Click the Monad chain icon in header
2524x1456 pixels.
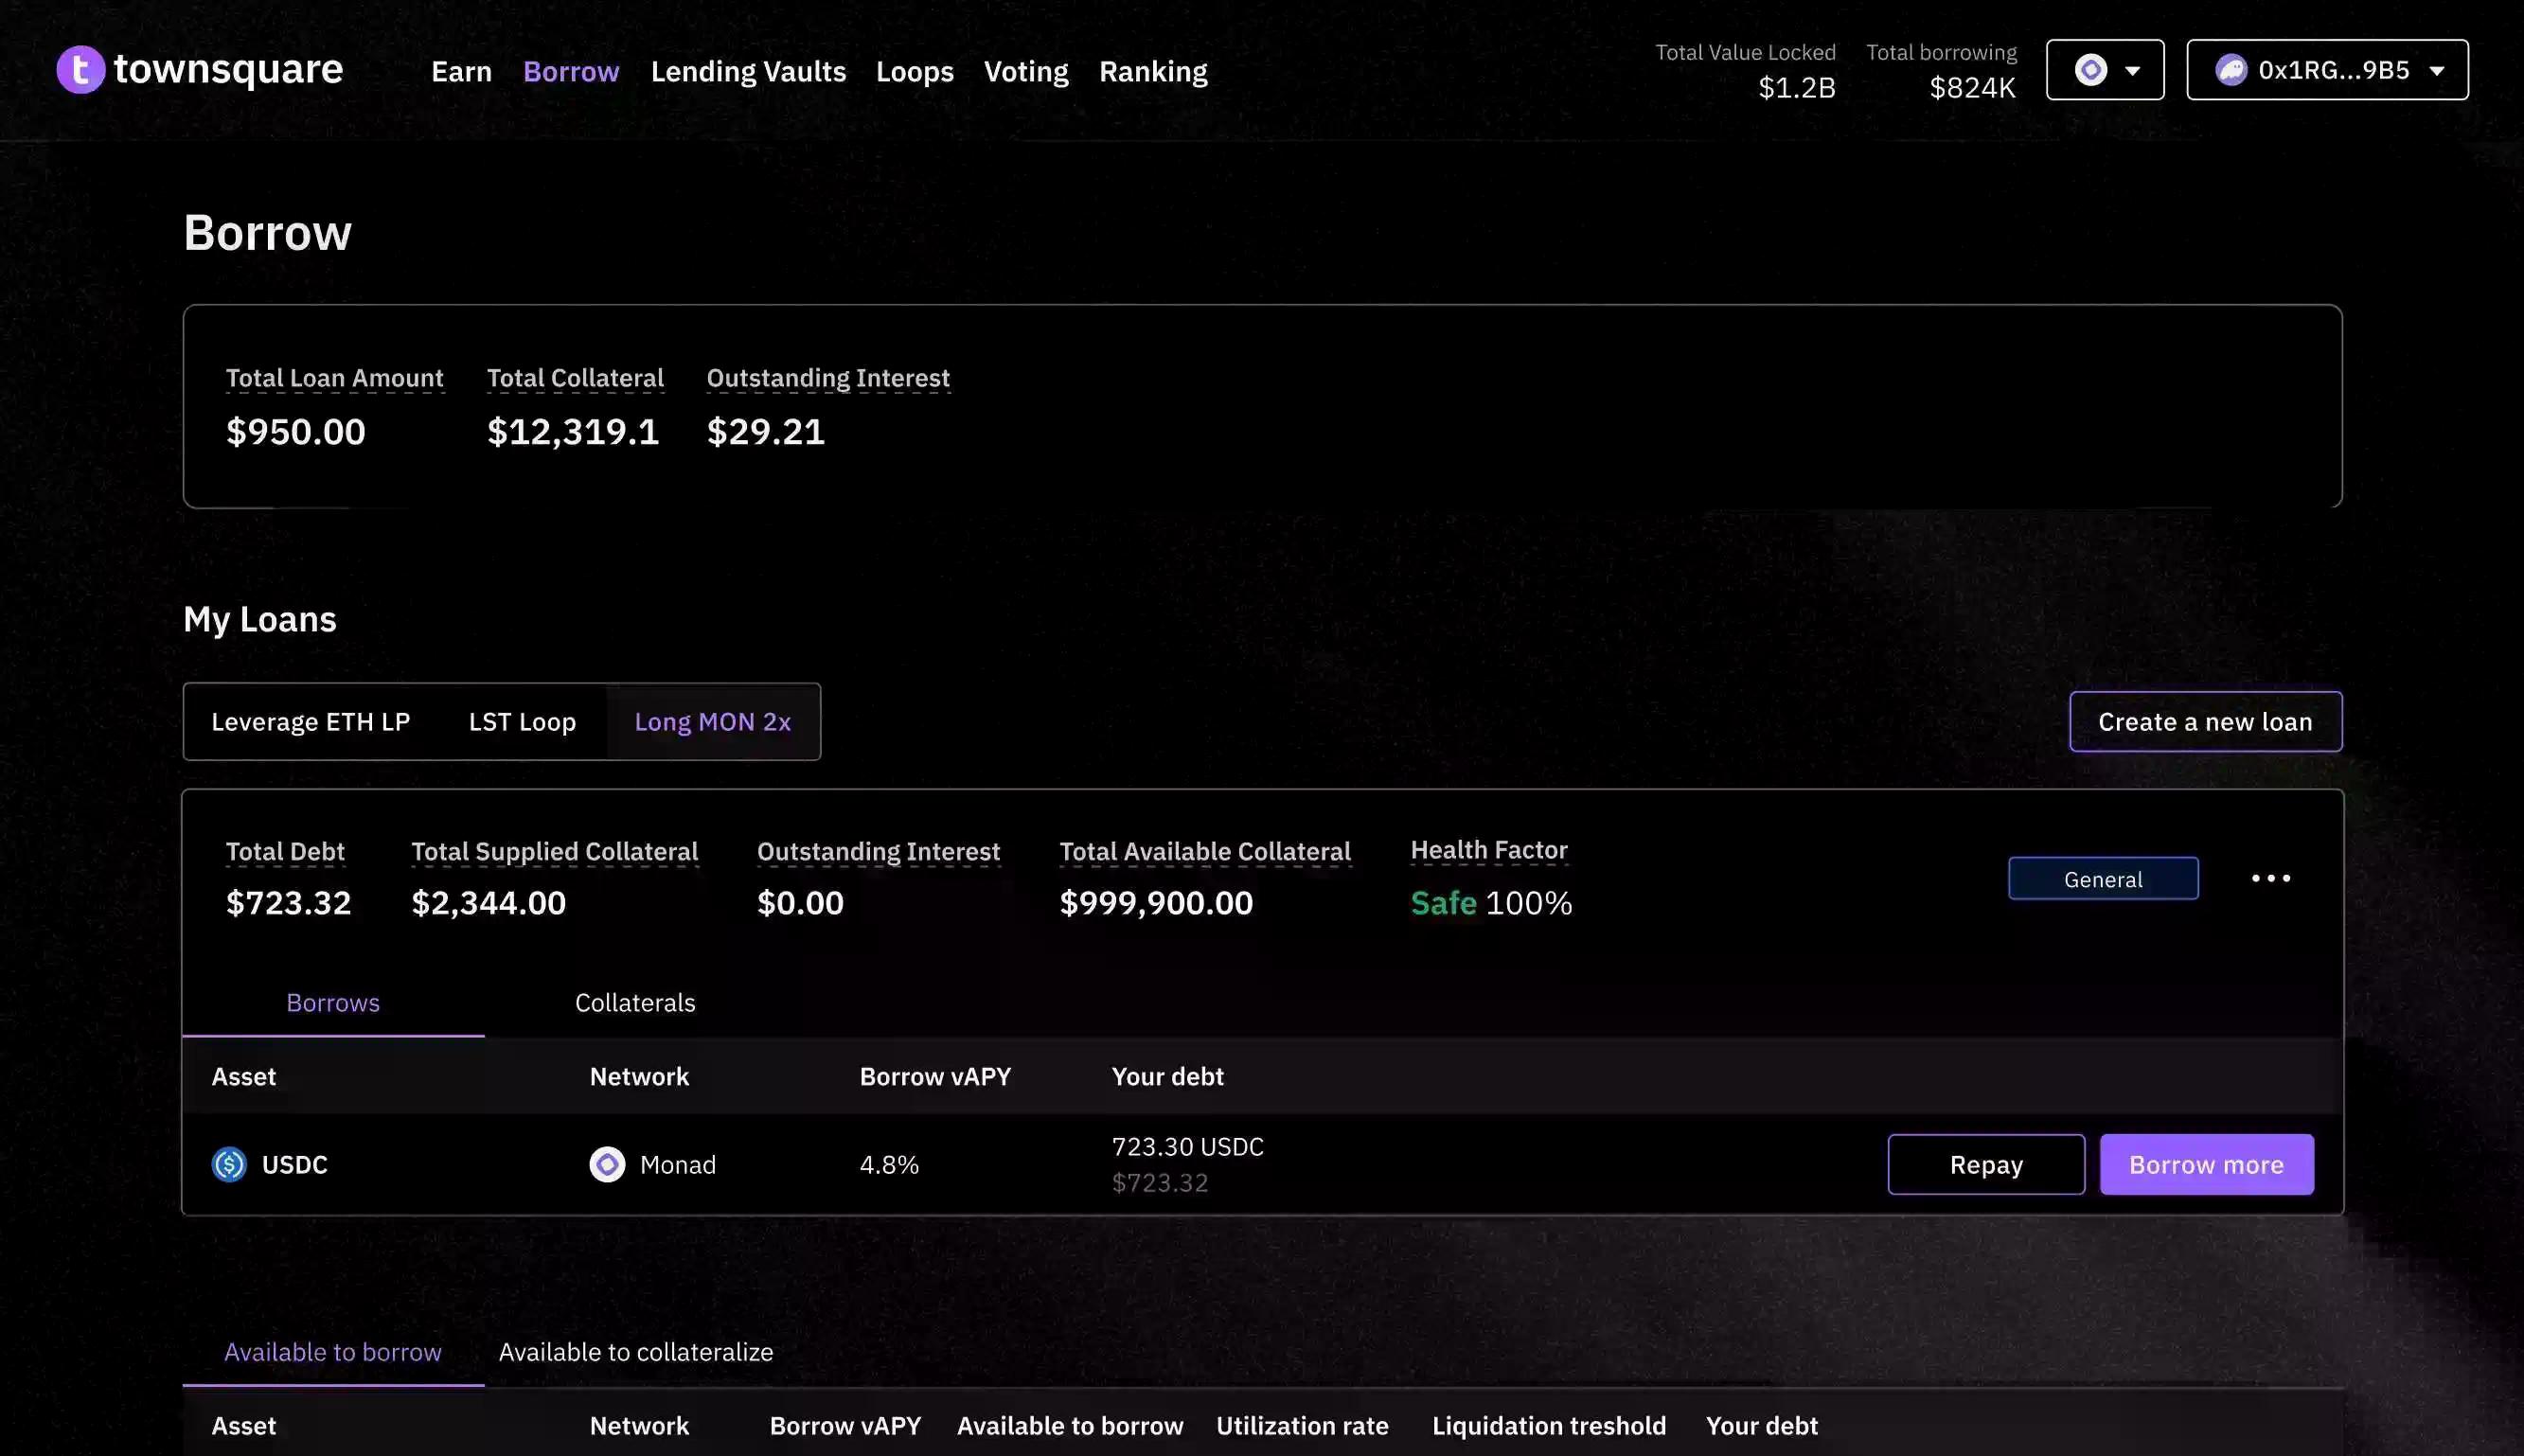[2090, 70]
